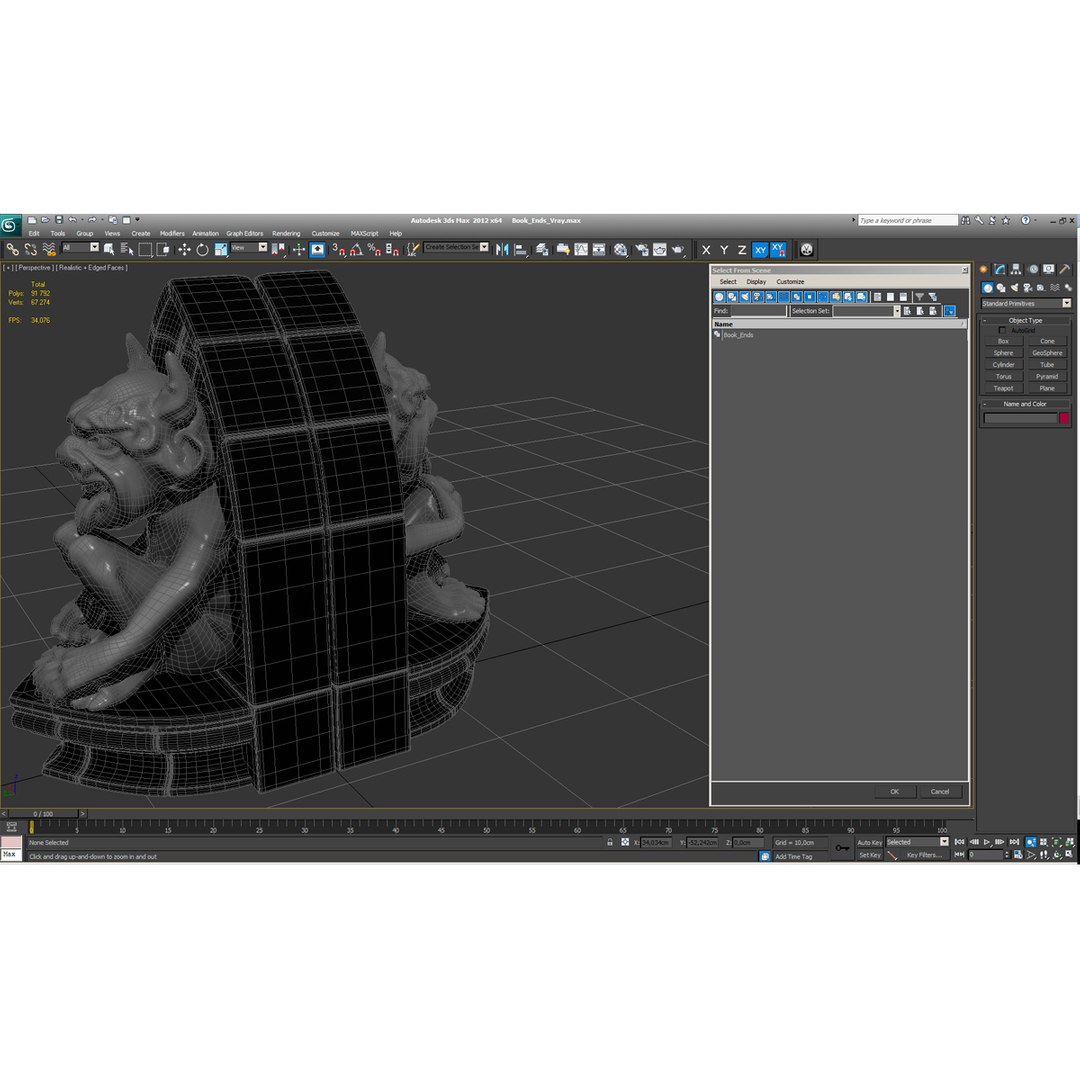Toggle the Auto Key button

tap(869, 842)
